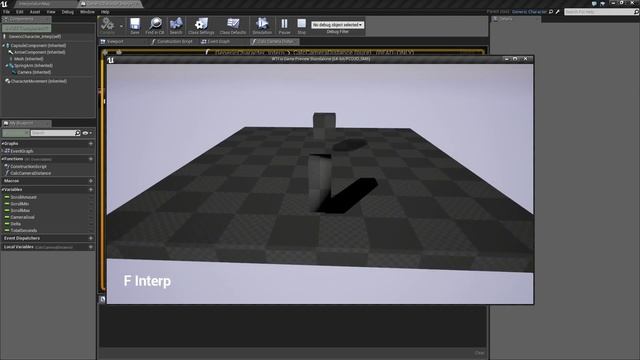Viewport: 640px width, 360px height.
Task: Switch to the Event Graph tab
Action: (x=216, y=42)
